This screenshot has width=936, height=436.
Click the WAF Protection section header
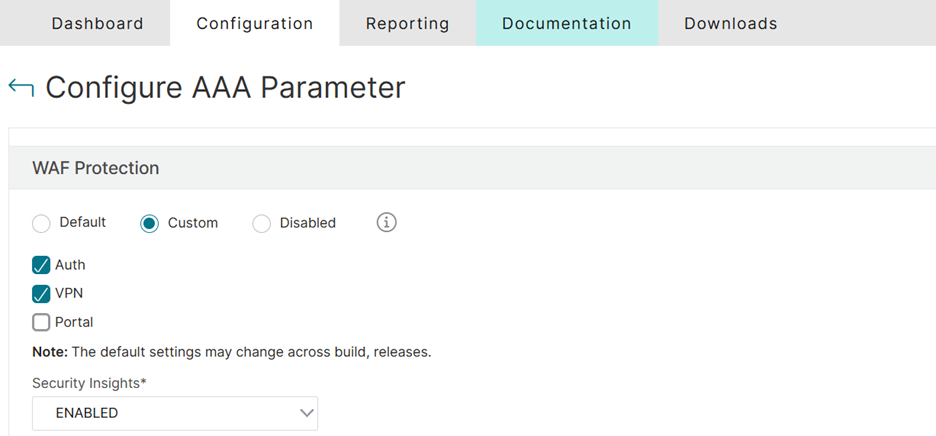click(96, 168)
